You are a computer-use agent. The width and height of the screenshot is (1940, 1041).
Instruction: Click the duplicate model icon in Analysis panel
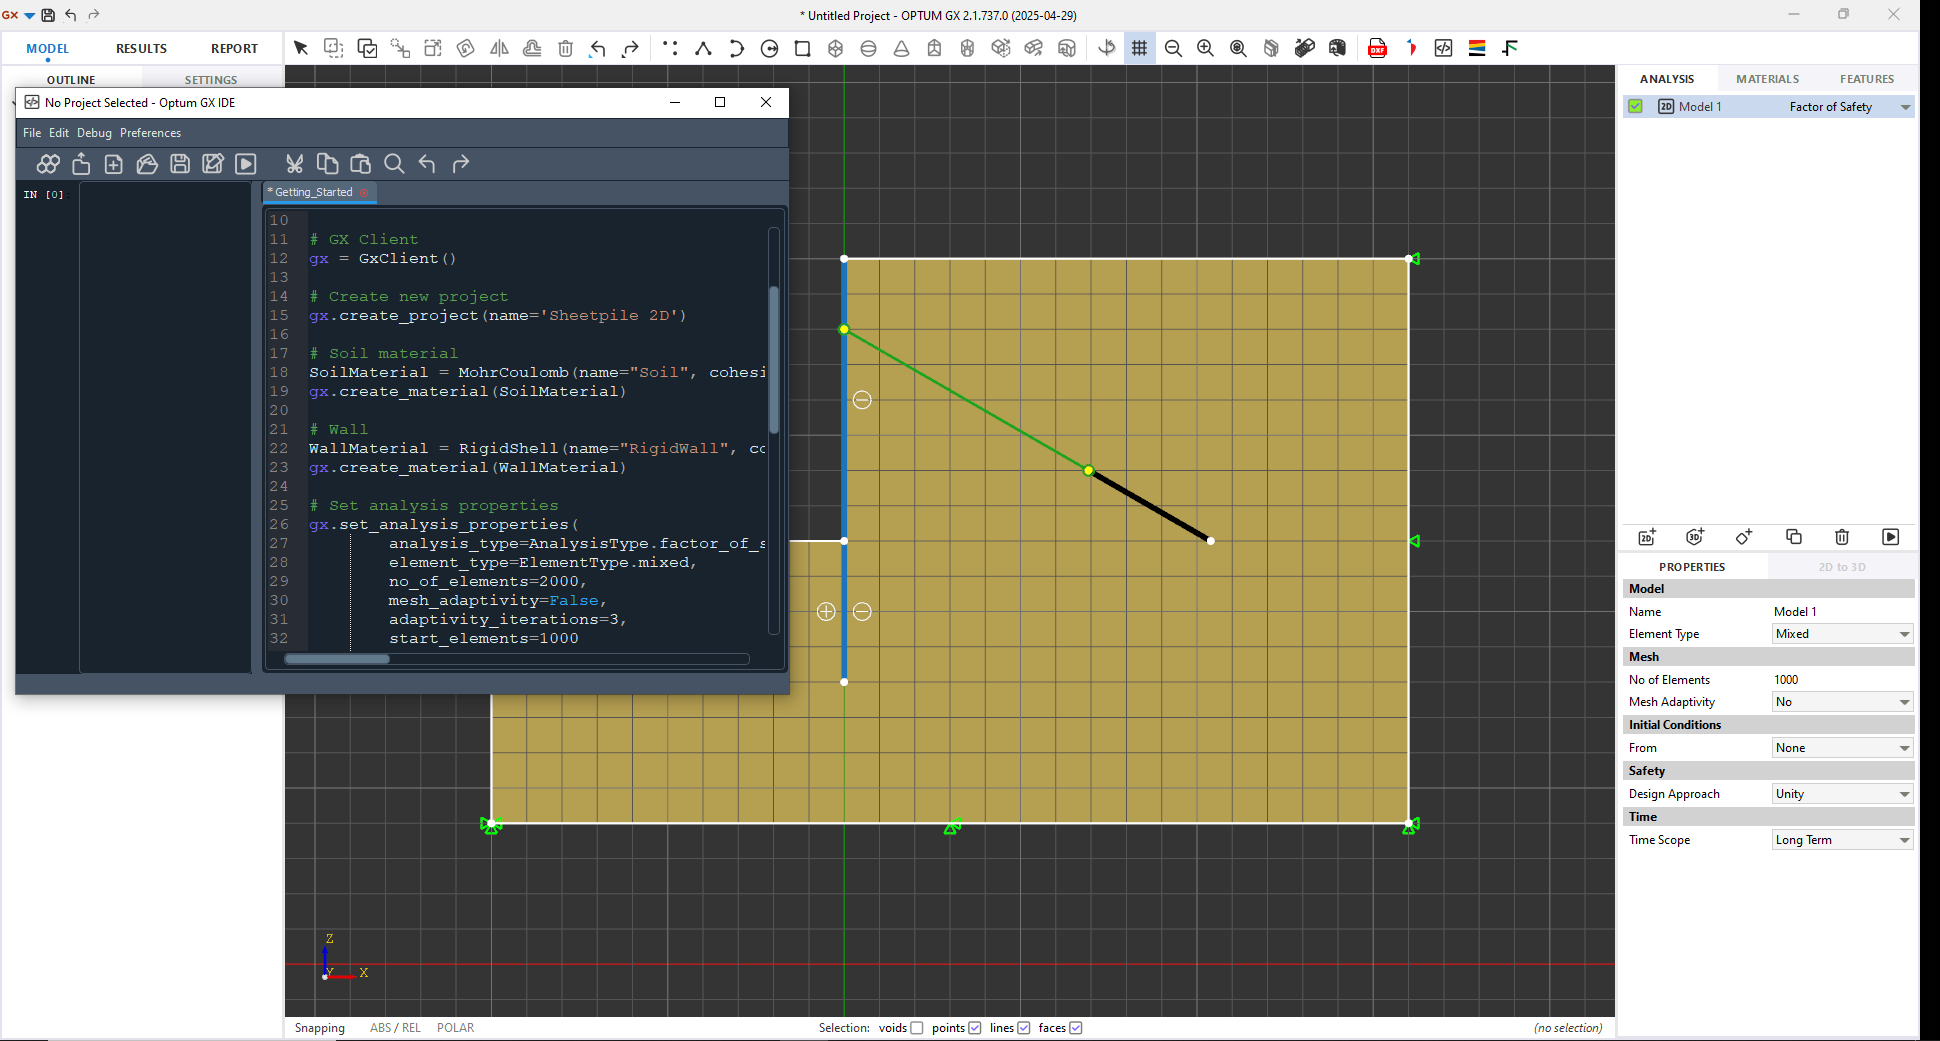1793,537
